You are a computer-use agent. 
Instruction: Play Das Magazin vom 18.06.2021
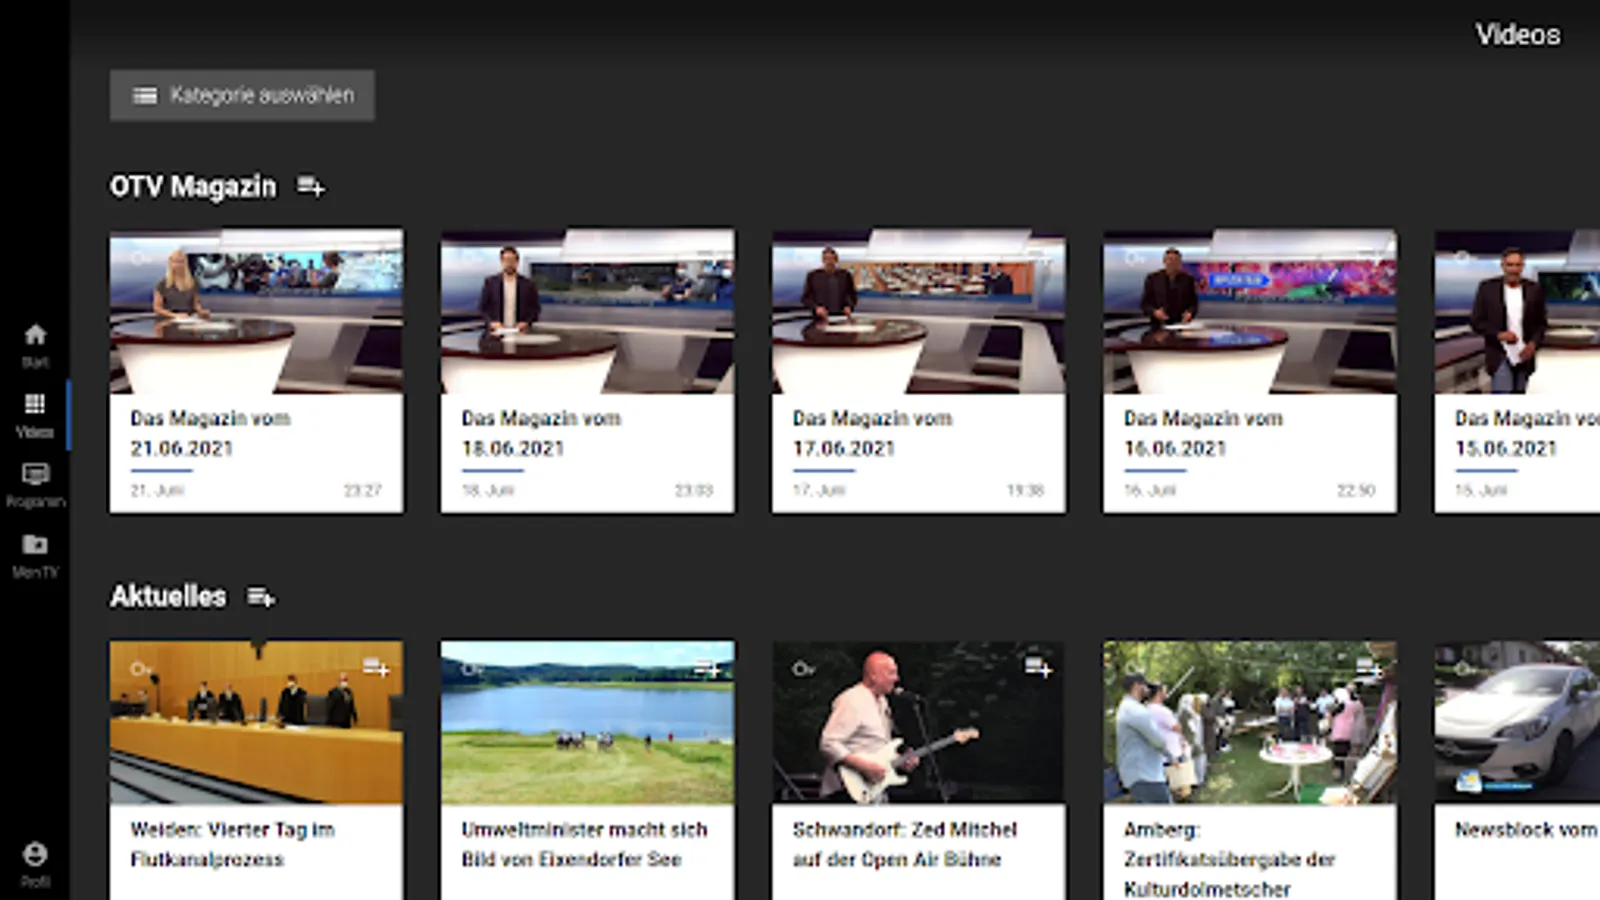coord(587,370)
